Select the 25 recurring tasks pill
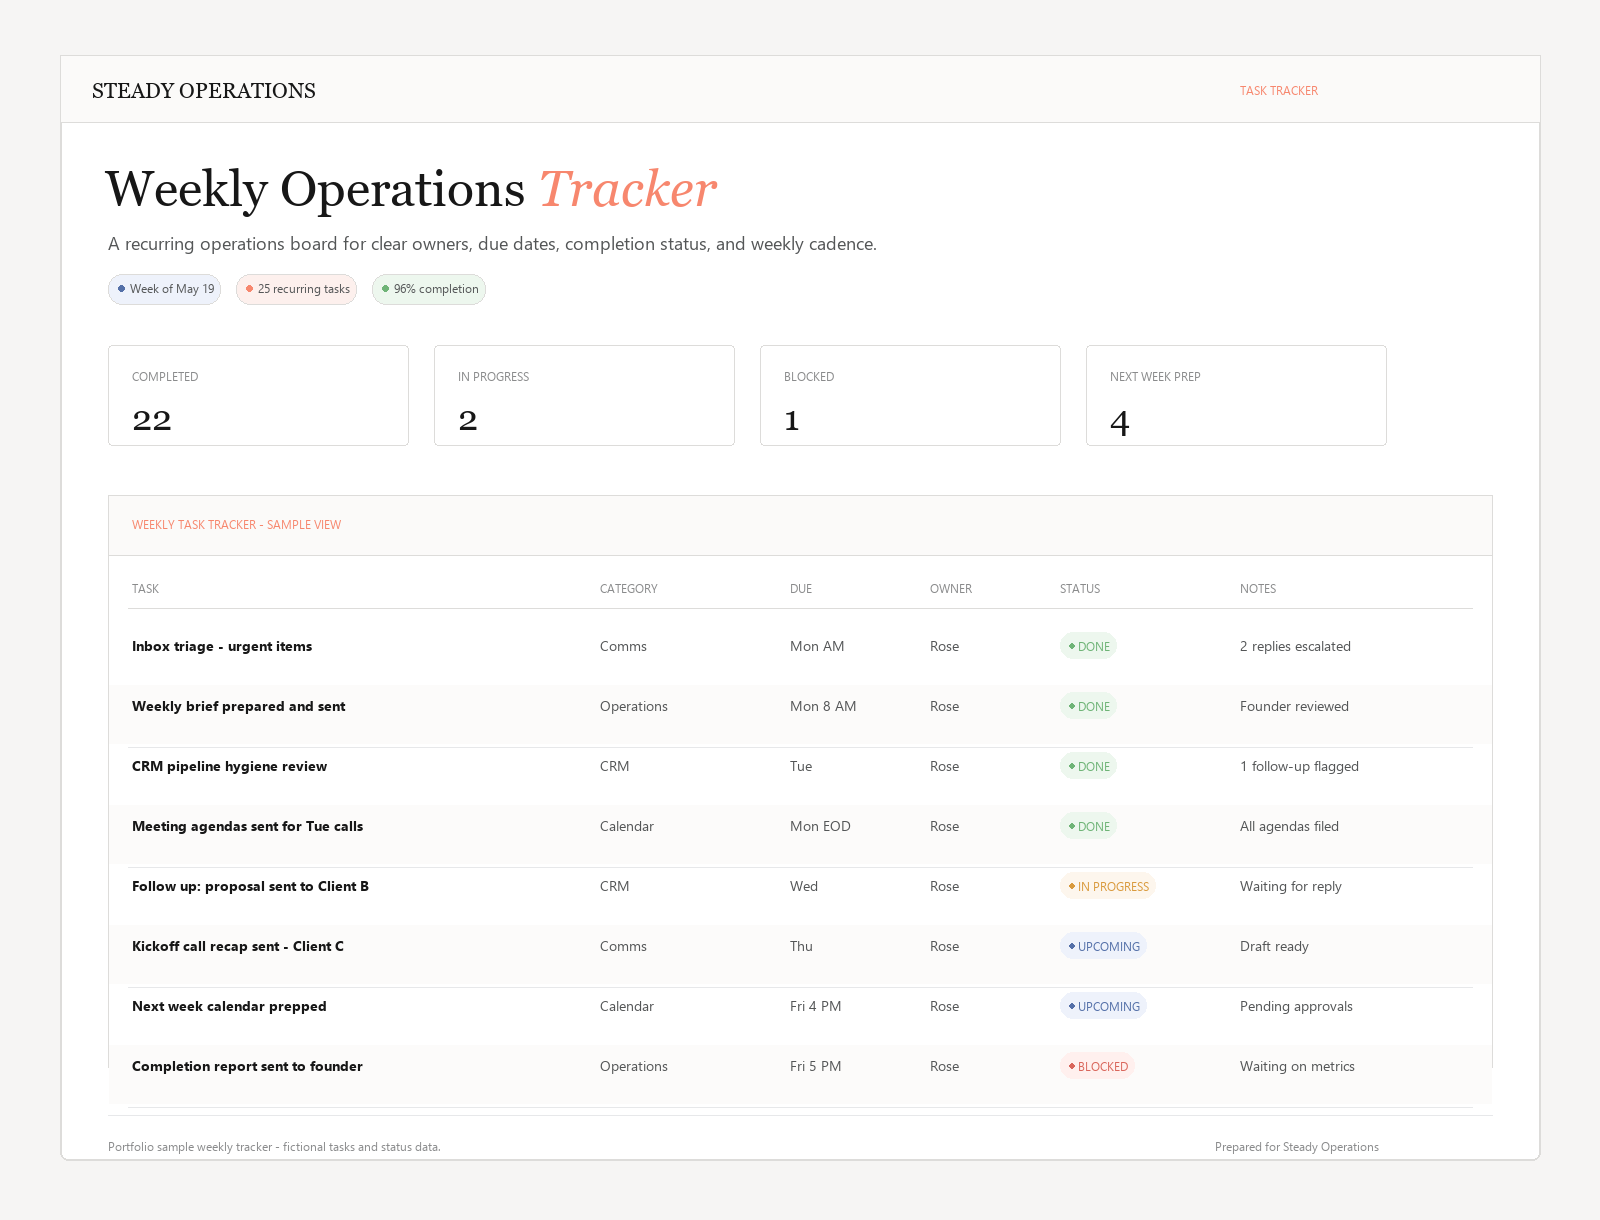This screenshot has height=1220, width=1600. click(x=296, y=289)
